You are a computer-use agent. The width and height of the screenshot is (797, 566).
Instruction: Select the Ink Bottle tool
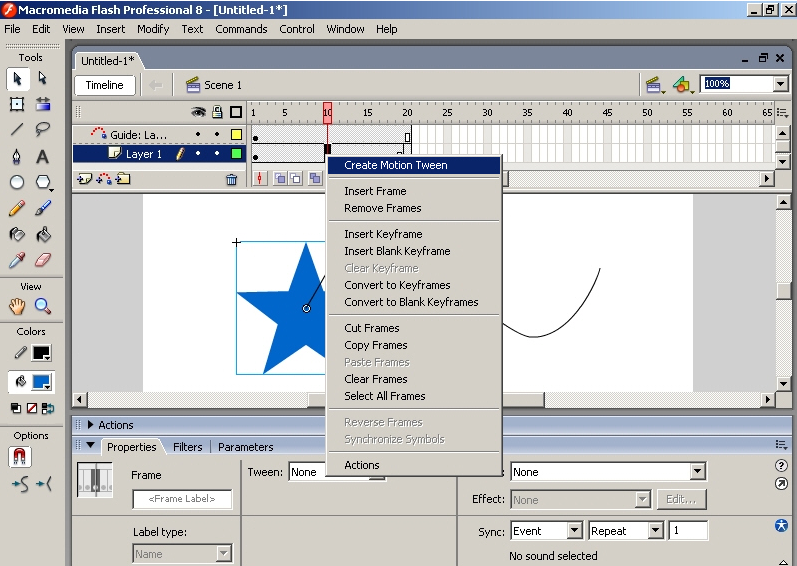pyautogui.click(x=17, y=234)
